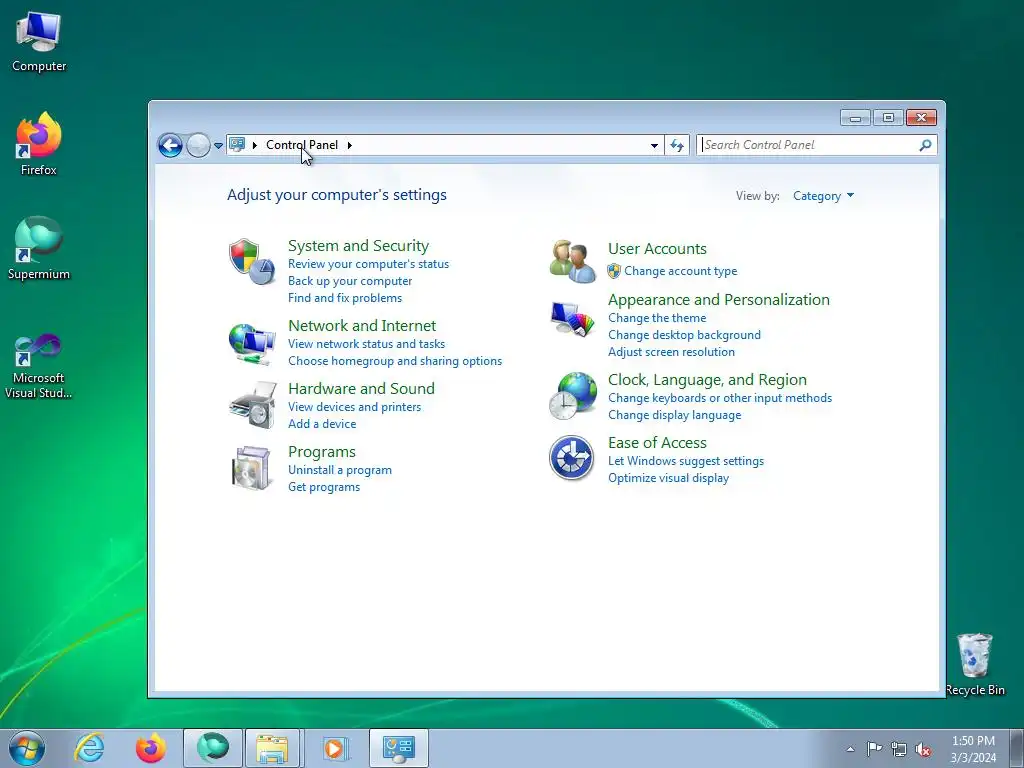Select the Firefox desktop shortcut
The width and height of the screenshot is (1024, 768).
39,144
